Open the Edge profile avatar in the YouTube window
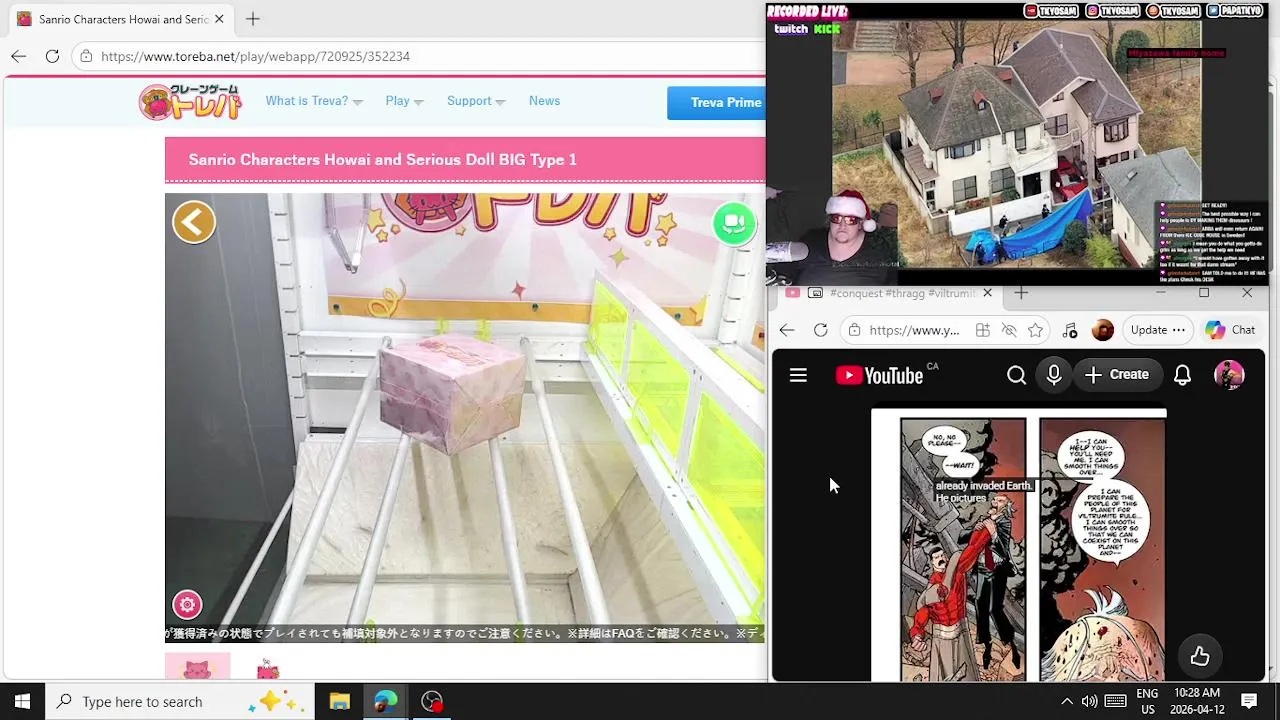Image resolution: width=1280 pixels, height=720 pixels. click(1103, 330)
